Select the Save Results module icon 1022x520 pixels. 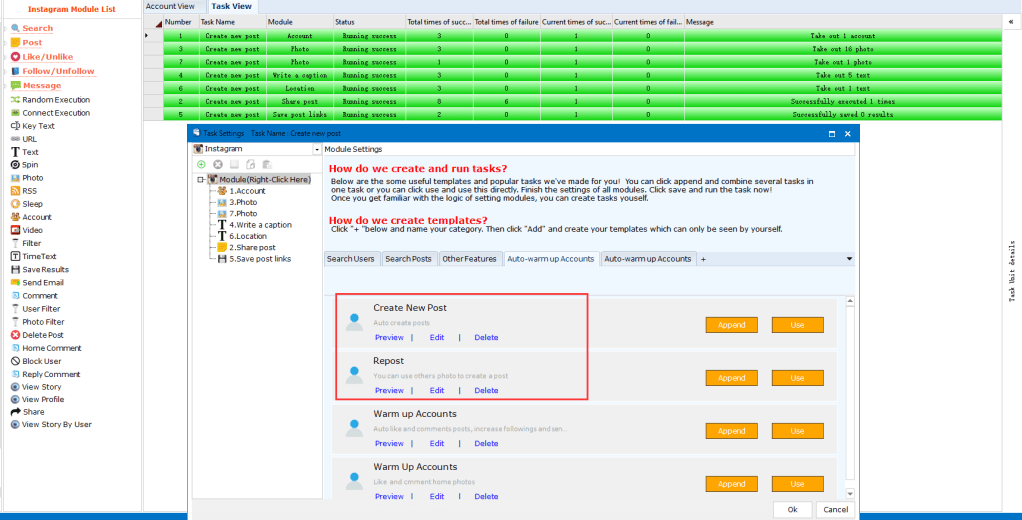(x=15, y=270)
